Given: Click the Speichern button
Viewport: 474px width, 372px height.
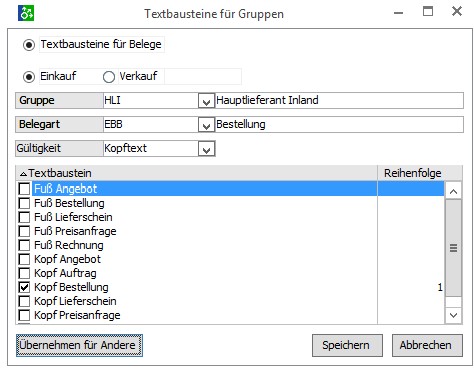Looking at the screenshot, I should pyautogui.click(x=347, y=345).
